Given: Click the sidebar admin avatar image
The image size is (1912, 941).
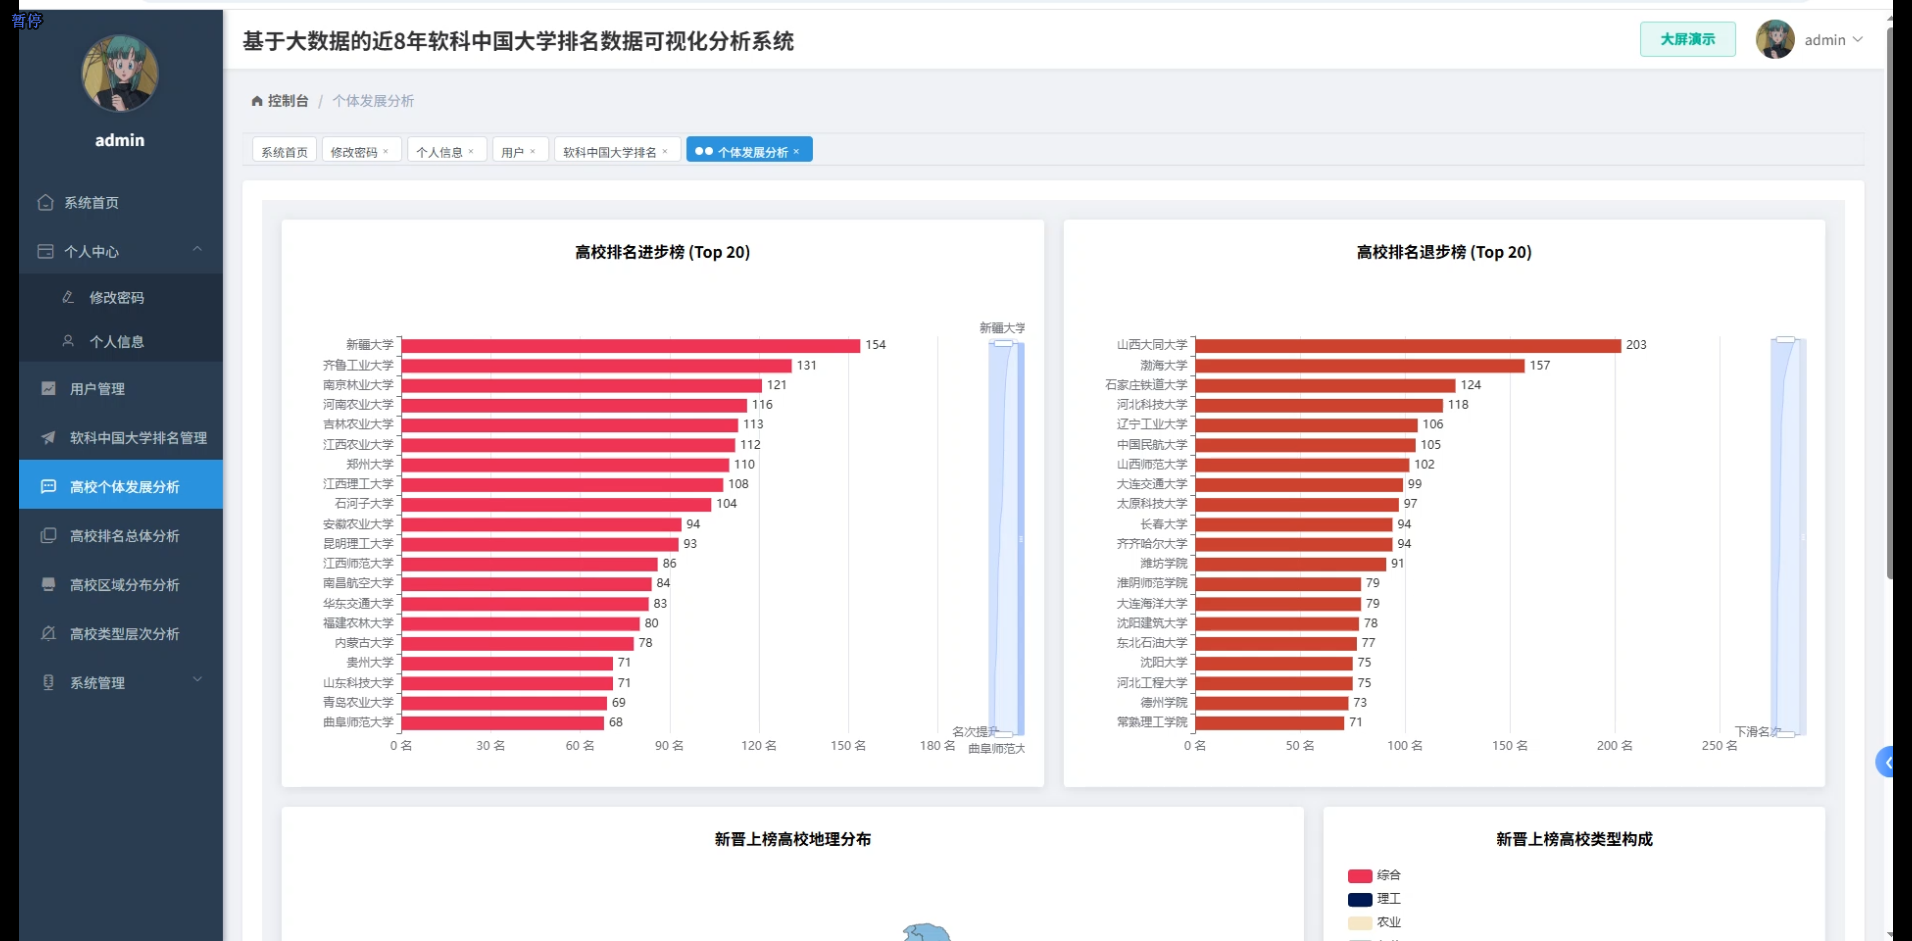Looking at the screenshot, I should [x=120, y=73].
